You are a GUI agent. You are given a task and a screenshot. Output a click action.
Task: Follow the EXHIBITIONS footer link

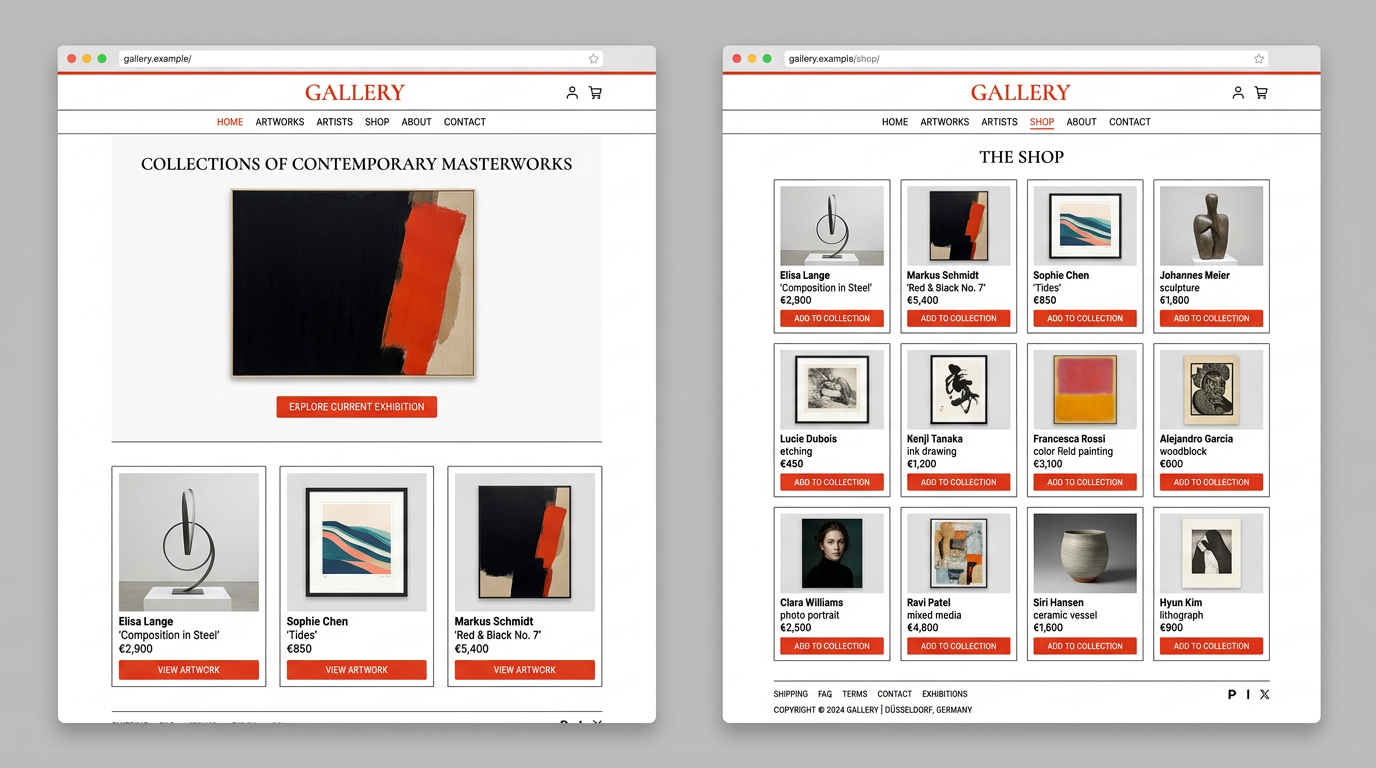945,694
